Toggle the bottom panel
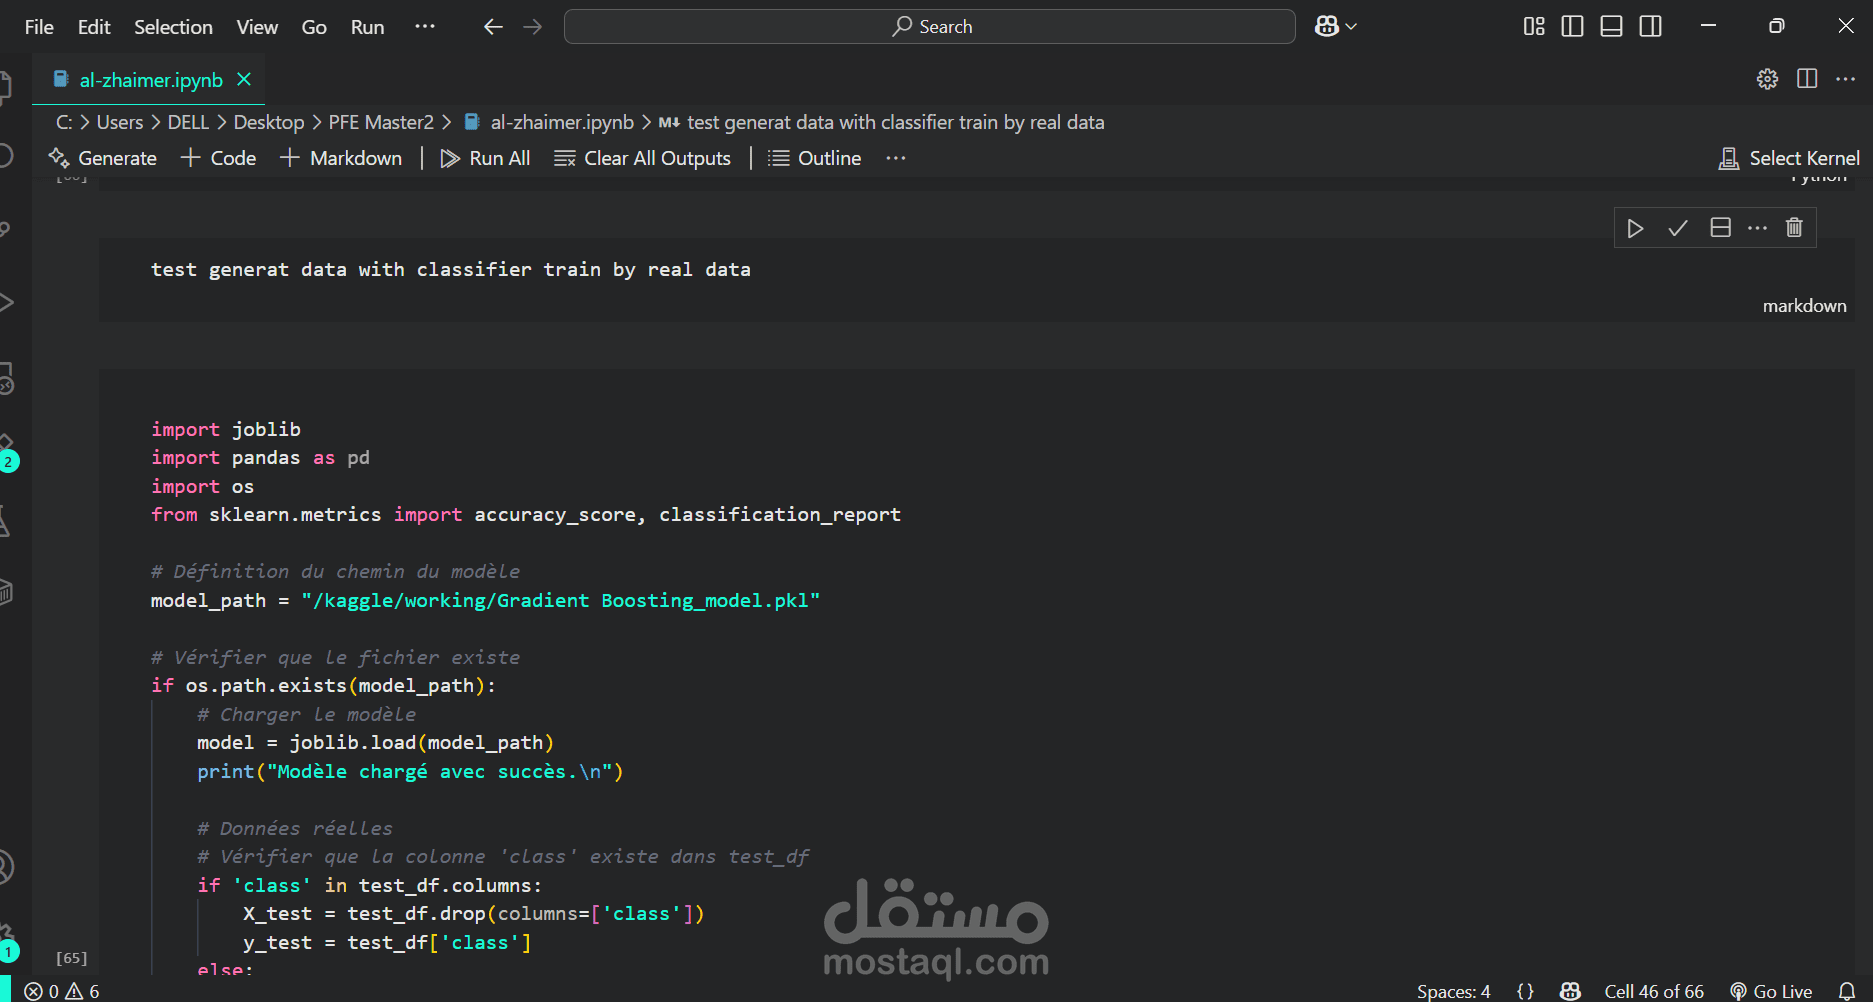The width and height of the screenshot is (1873, 1002). click(x=1611, y=27)
